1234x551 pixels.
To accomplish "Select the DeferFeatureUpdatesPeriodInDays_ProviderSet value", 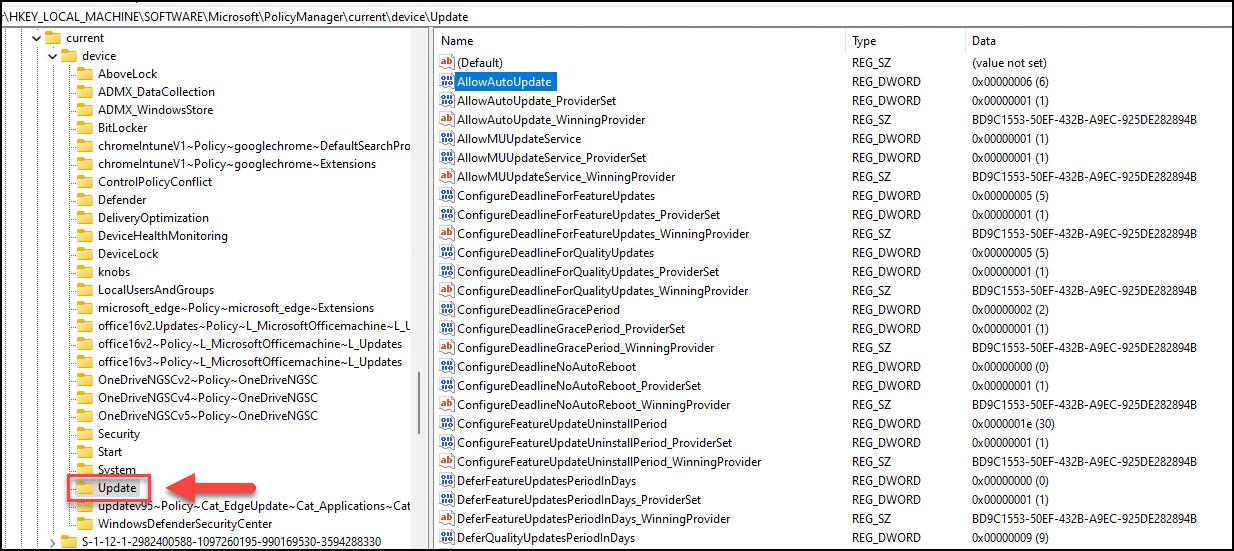I will point(579,500).
